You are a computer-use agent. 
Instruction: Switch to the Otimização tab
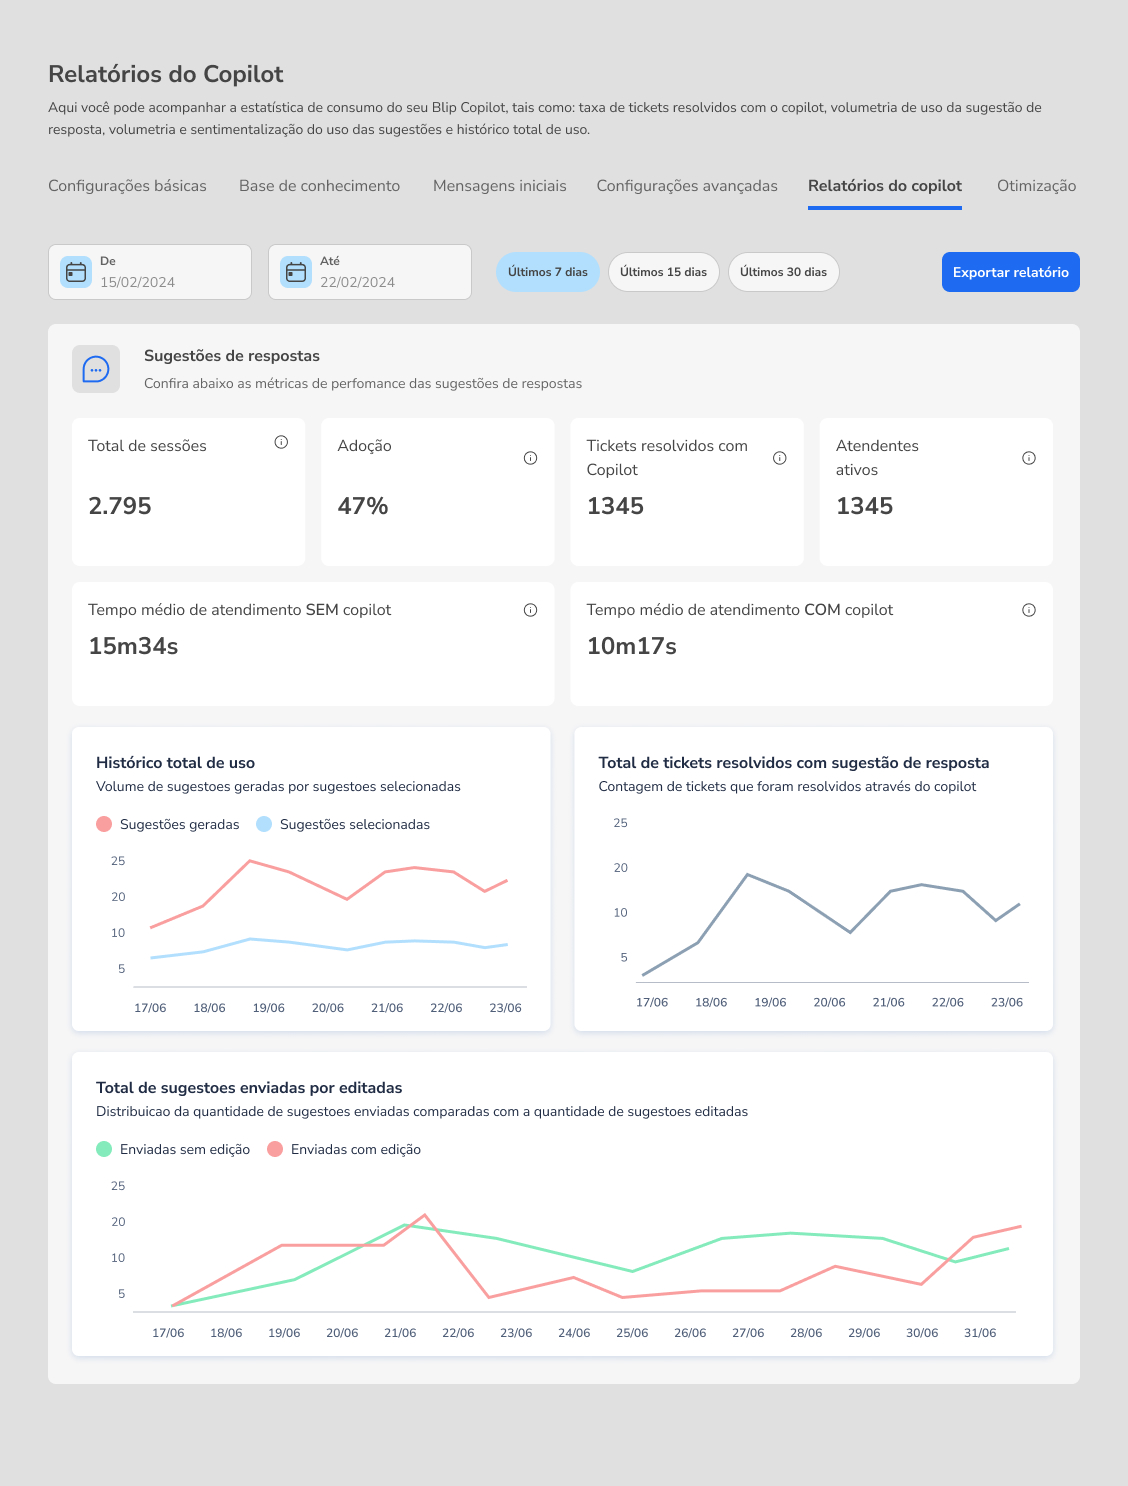[1037, 186]
